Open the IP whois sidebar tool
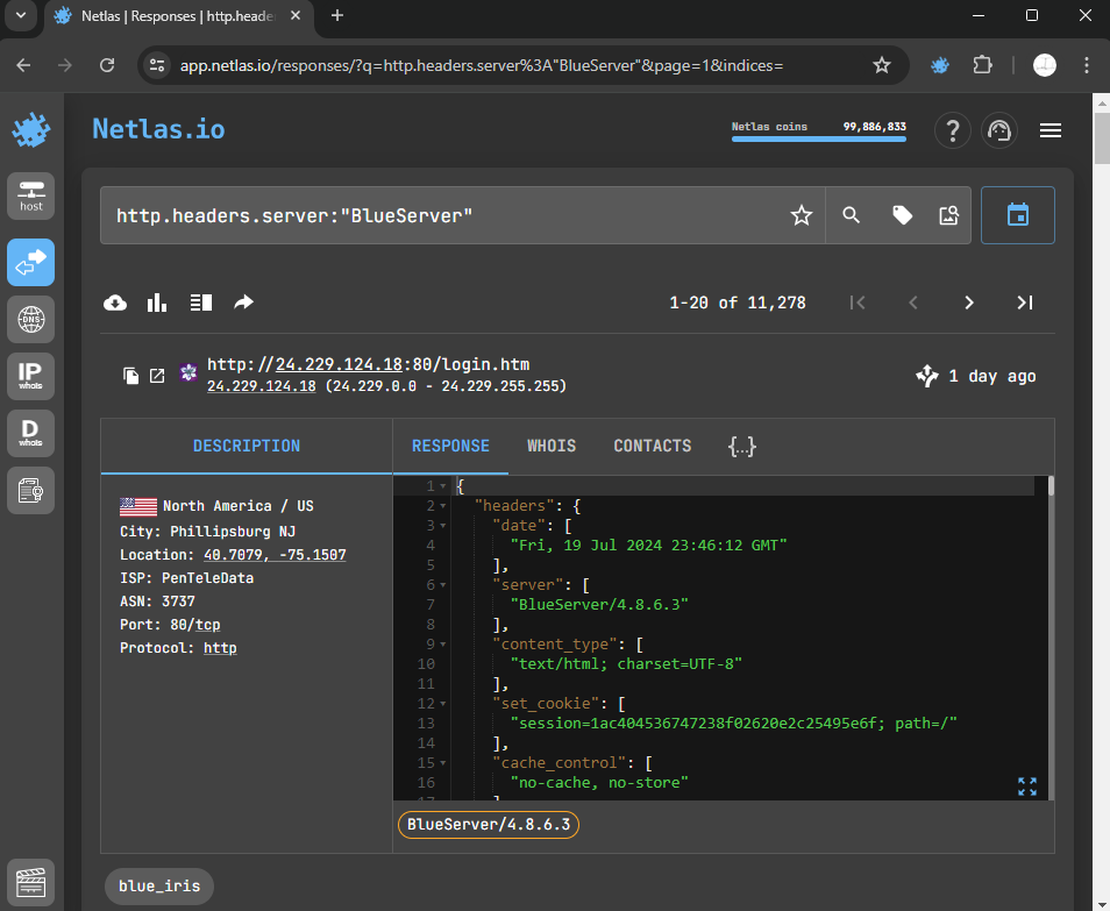Viewport: 1110px width, 911px height. click(x=31, y=376)
